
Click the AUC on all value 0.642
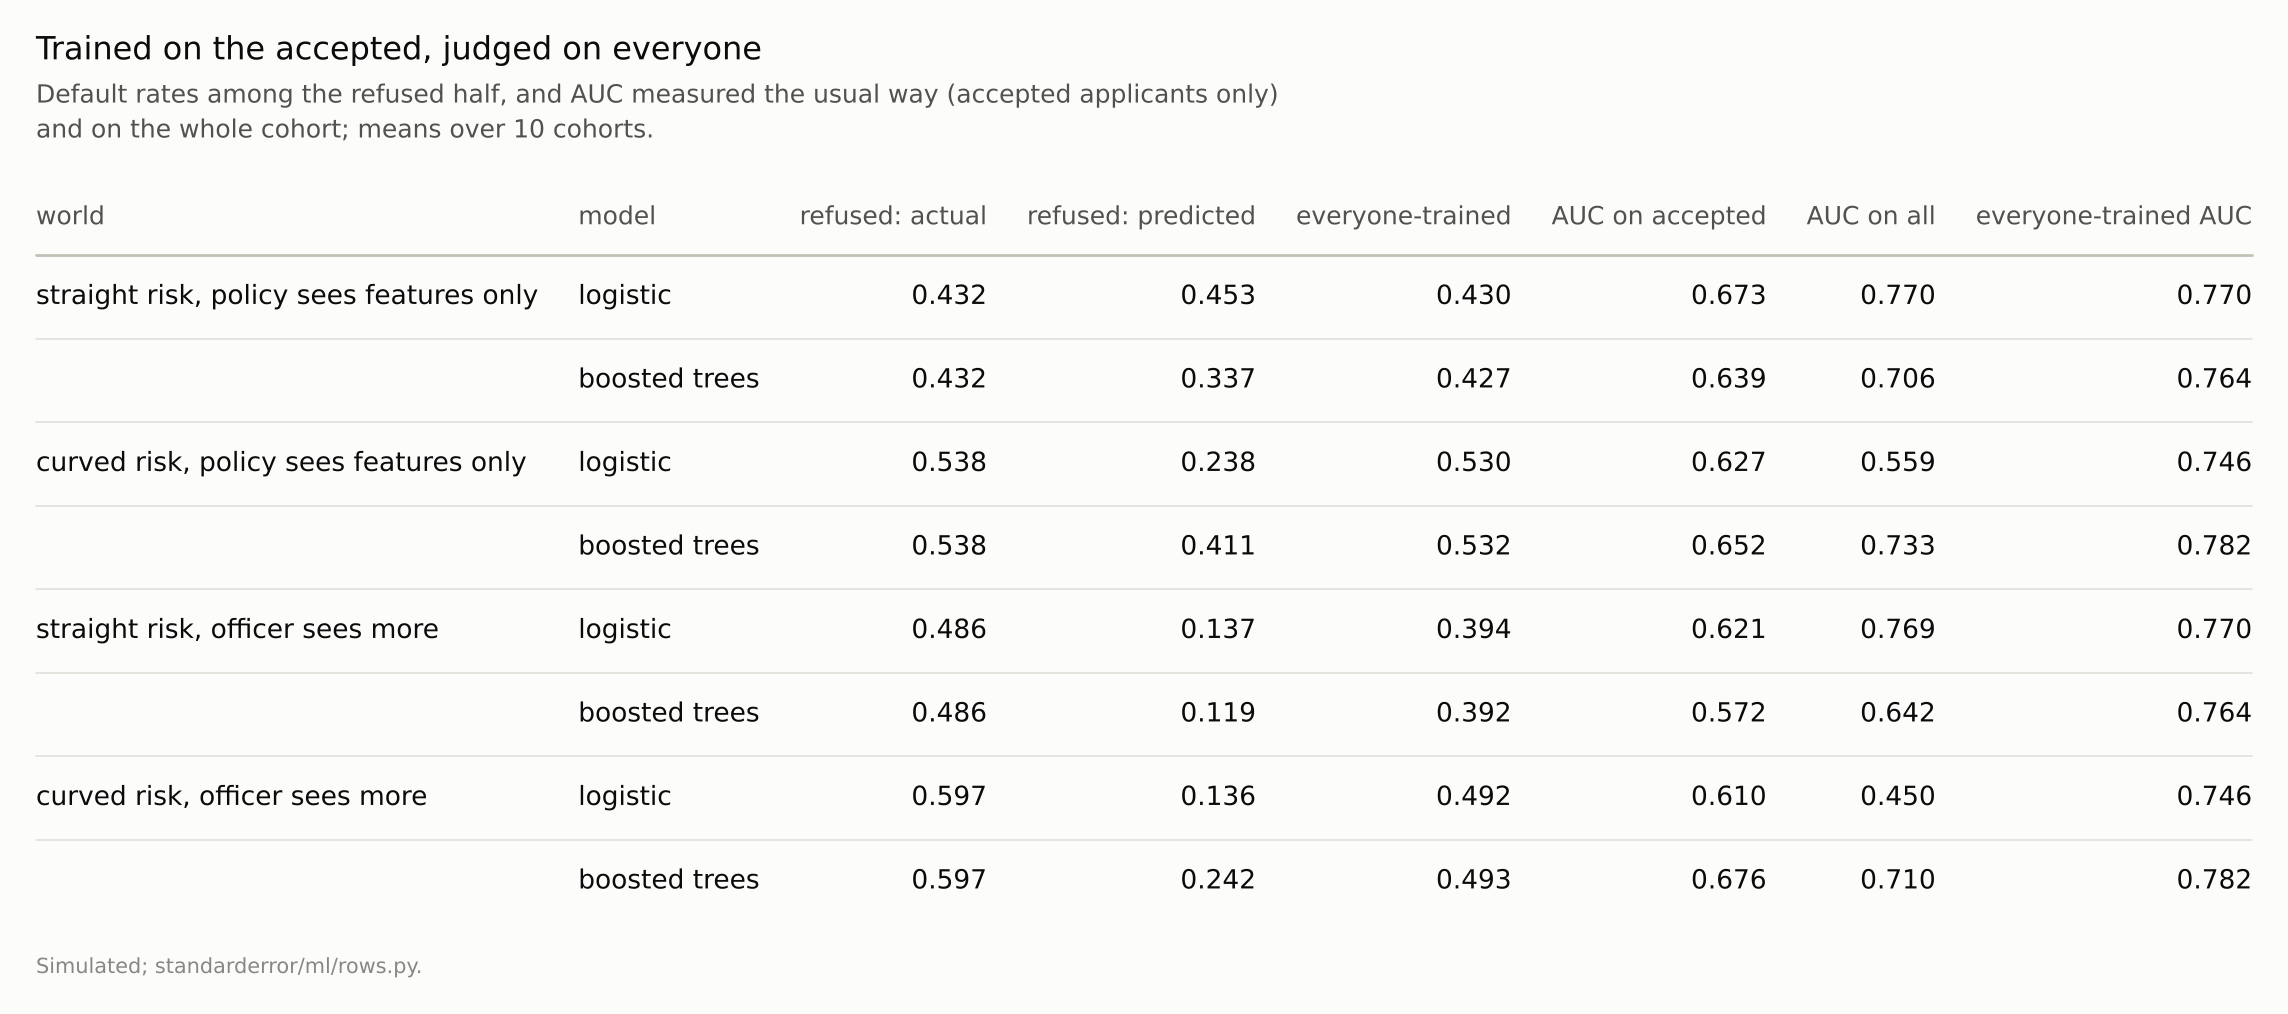[1898, 713]
